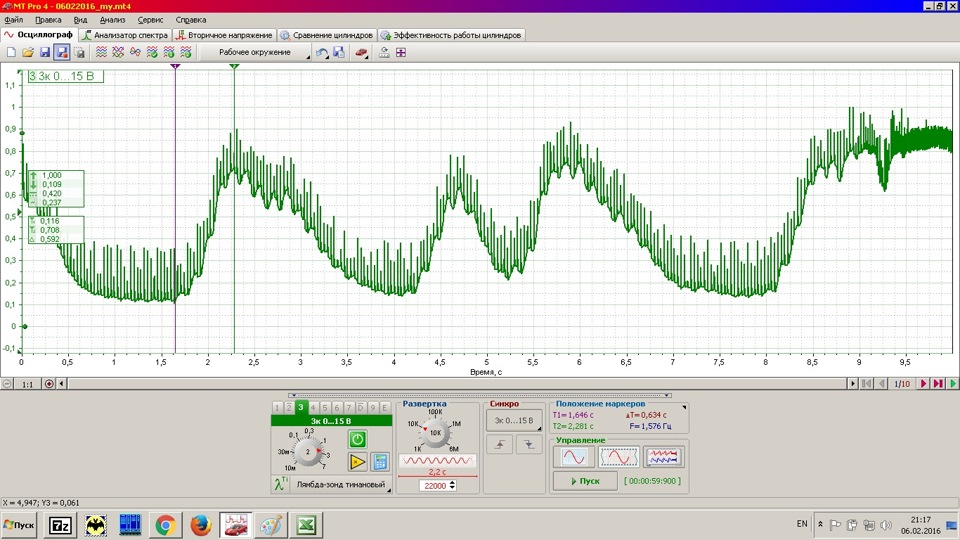Viewport: 960px width, 540px height.
Task: Open the Сервис menu
Action: (150, 20)
